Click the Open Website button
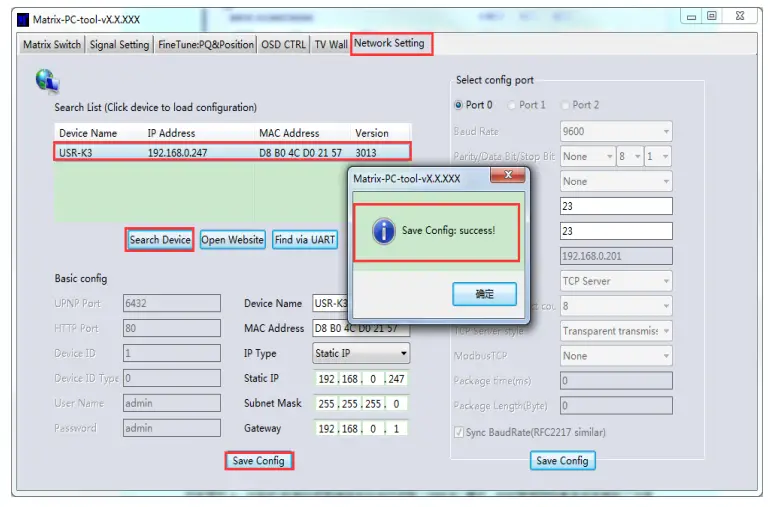The image size is (770, 507). pos(233,240)
